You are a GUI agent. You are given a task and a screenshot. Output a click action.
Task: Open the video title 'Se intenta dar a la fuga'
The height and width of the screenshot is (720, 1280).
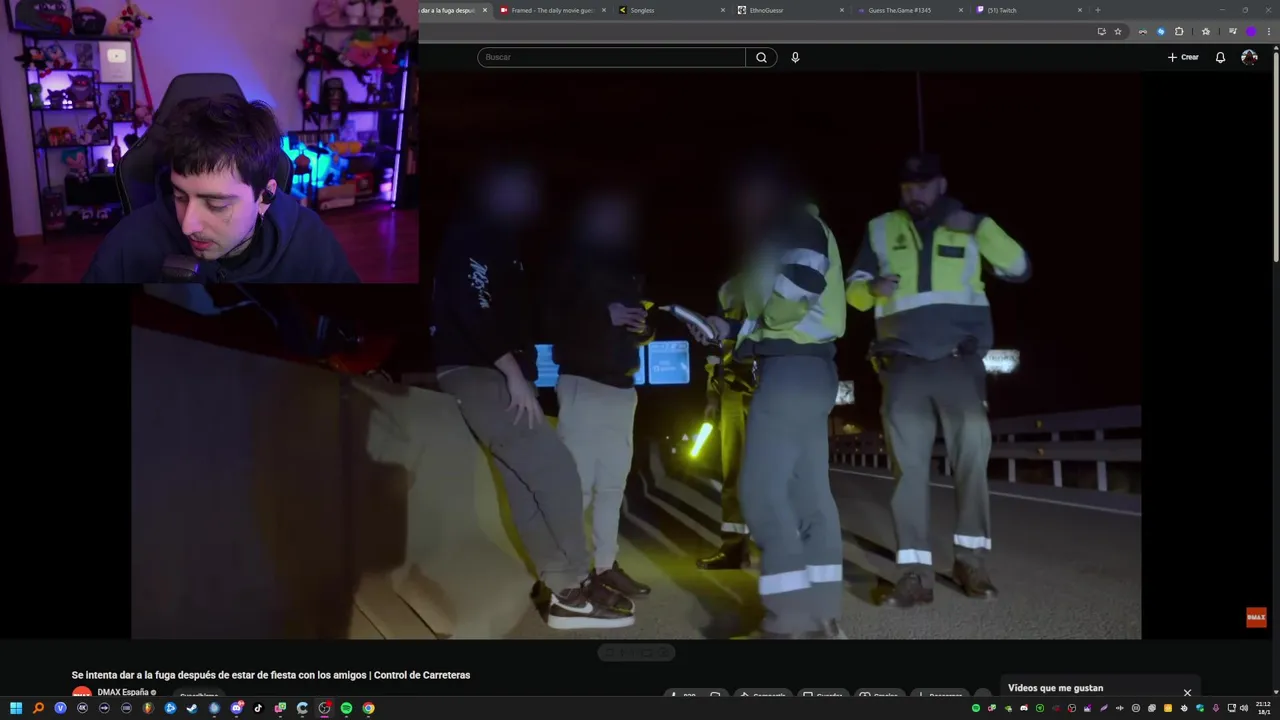(271, 675)
